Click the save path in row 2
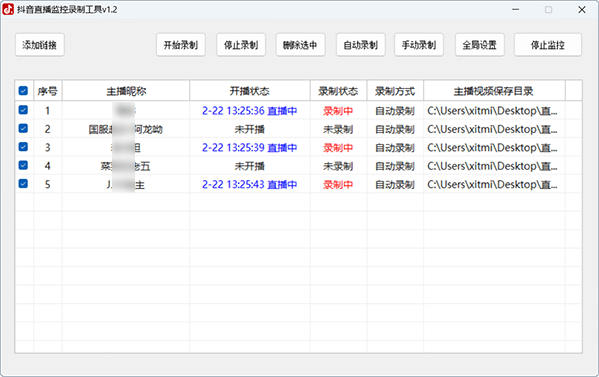Viewport: 599px width, 377px height. pyautogui.click(x=492, y=129)
